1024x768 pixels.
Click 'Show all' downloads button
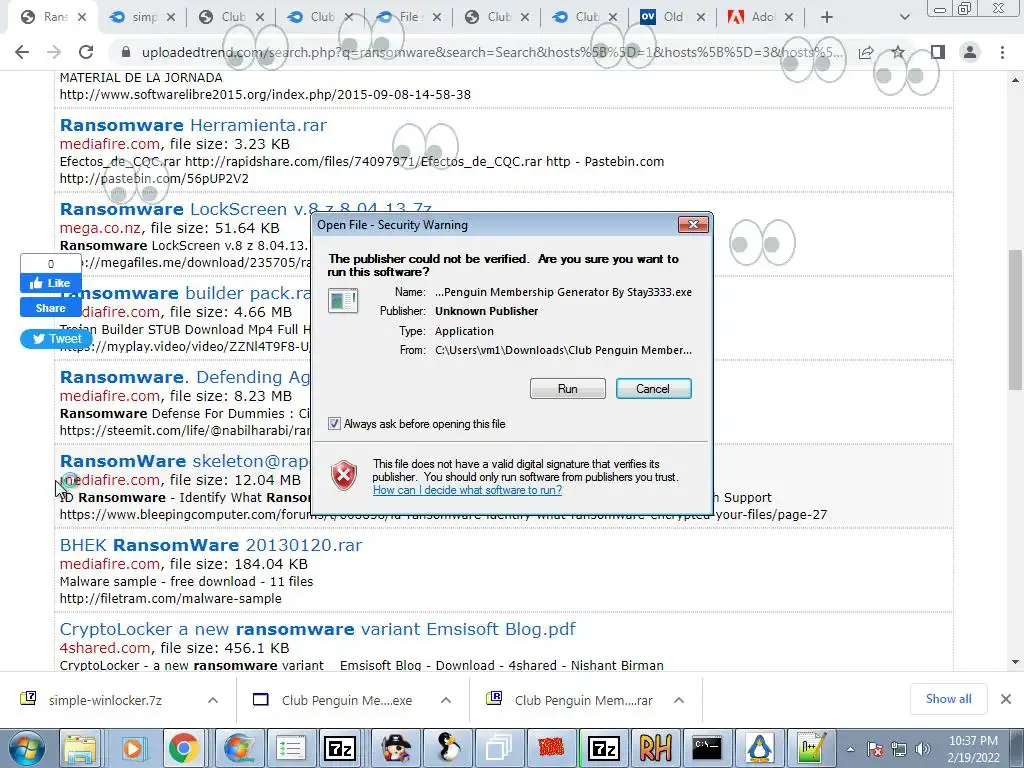tap(948, 699)
